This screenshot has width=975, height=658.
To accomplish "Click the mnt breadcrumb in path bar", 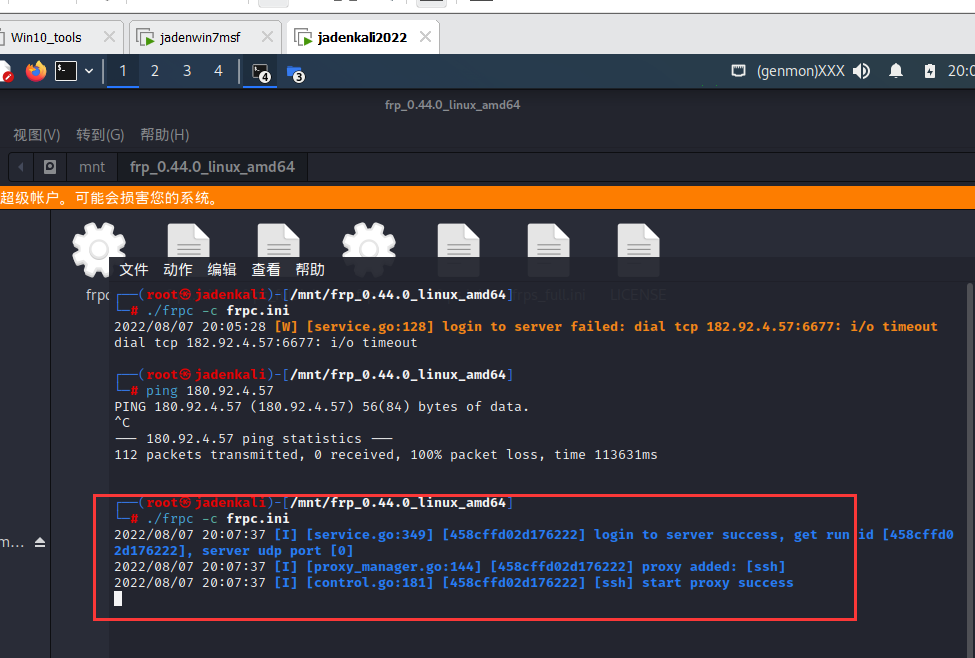I will [92, 167].
